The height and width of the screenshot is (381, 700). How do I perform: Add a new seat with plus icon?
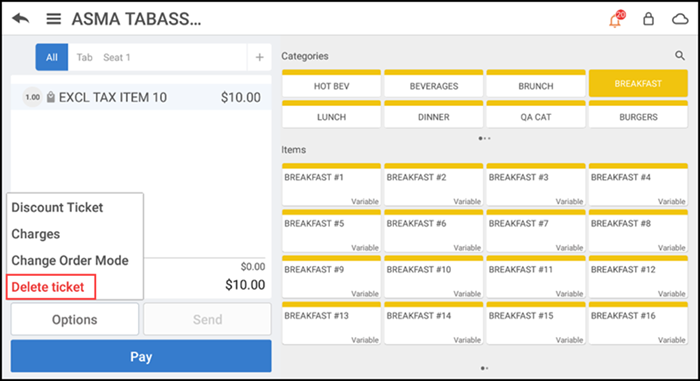(x=259, y=57)
